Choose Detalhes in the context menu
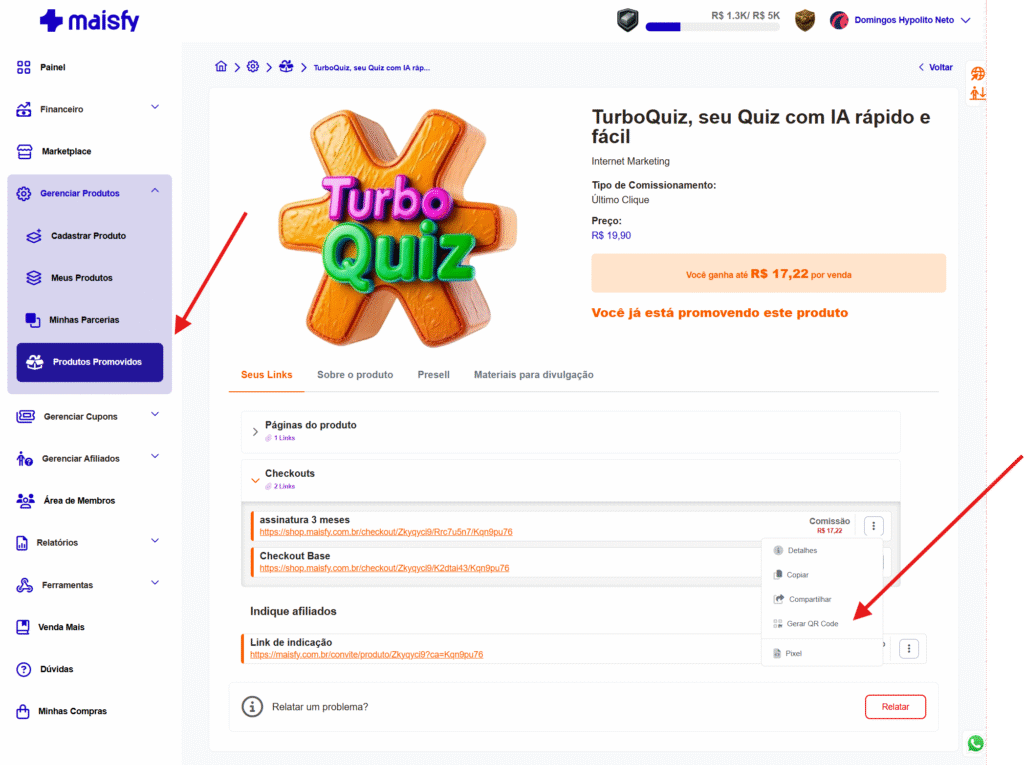This screenshot has height=765, width=1024. [x=795, y=551]
